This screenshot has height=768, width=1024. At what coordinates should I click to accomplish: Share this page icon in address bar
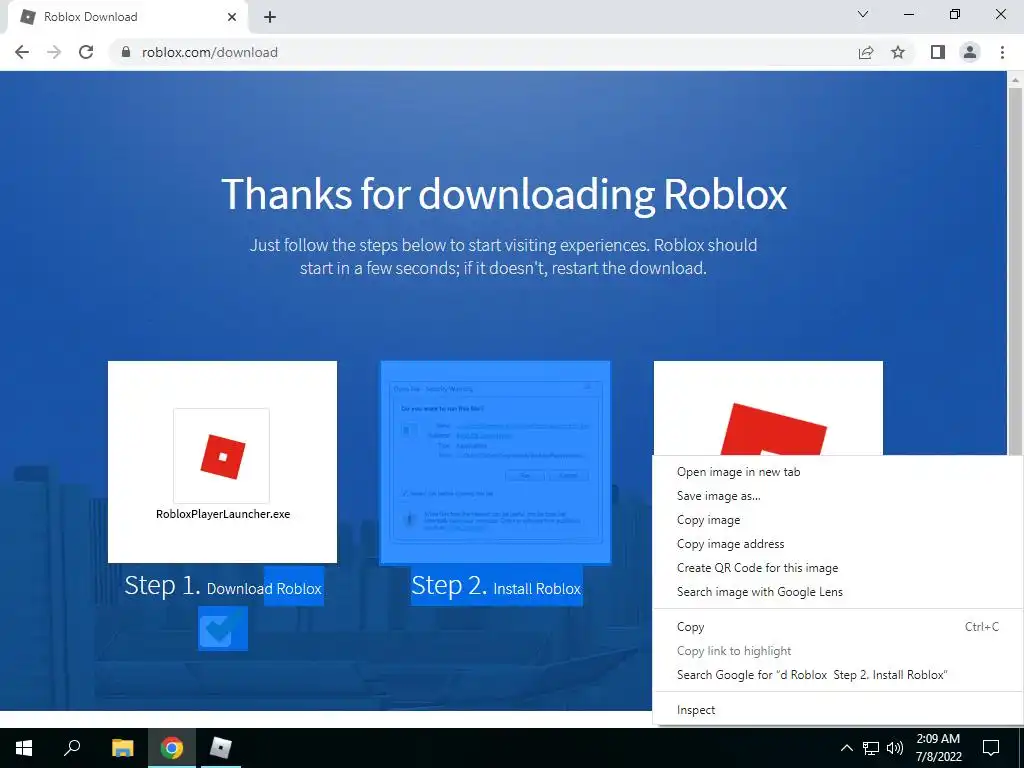point(866,52)
